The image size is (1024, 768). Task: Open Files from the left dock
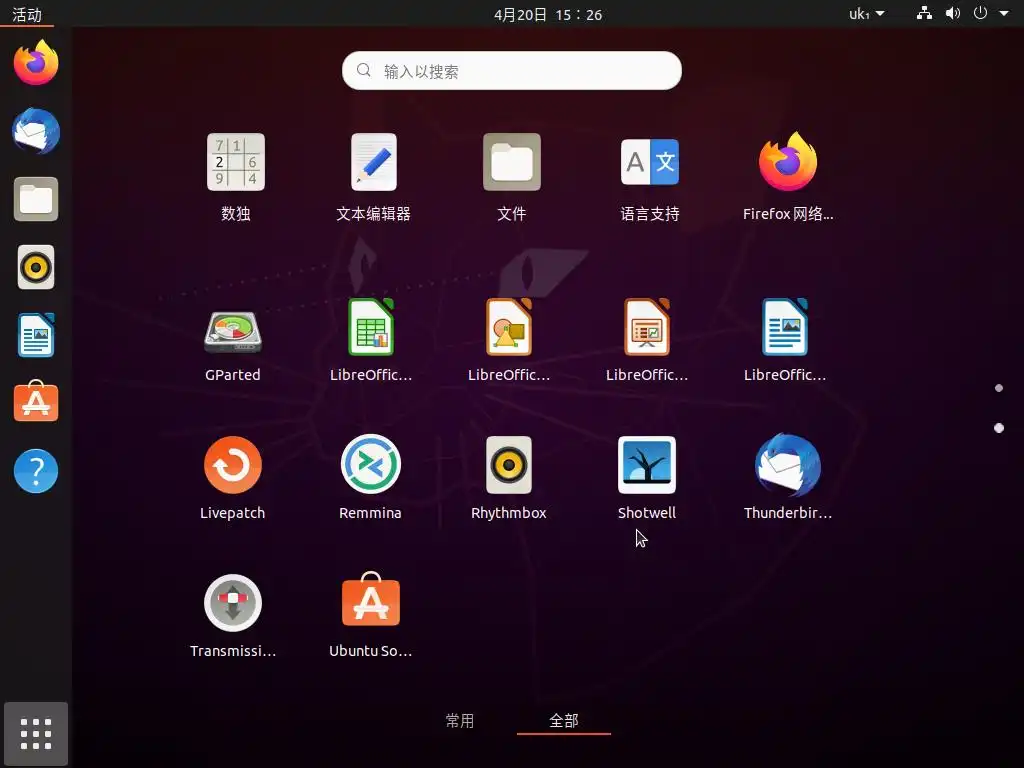tap(36, 199)
